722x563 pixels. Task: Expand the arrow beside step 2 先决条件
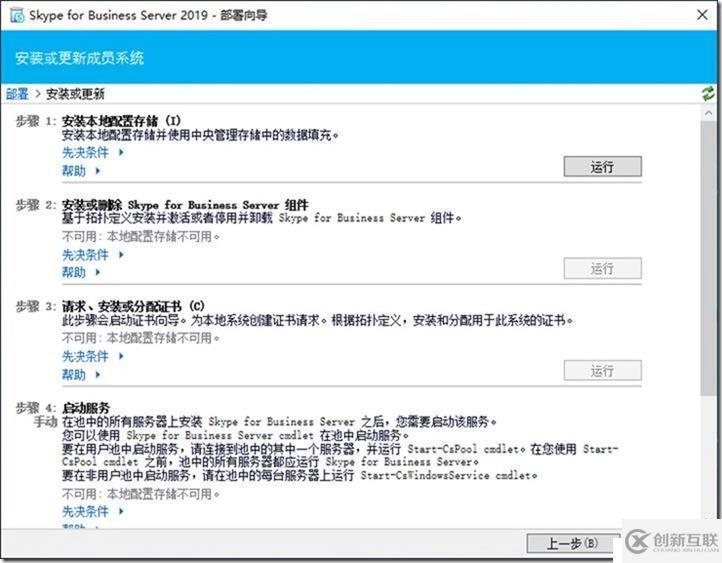(121, 255)
